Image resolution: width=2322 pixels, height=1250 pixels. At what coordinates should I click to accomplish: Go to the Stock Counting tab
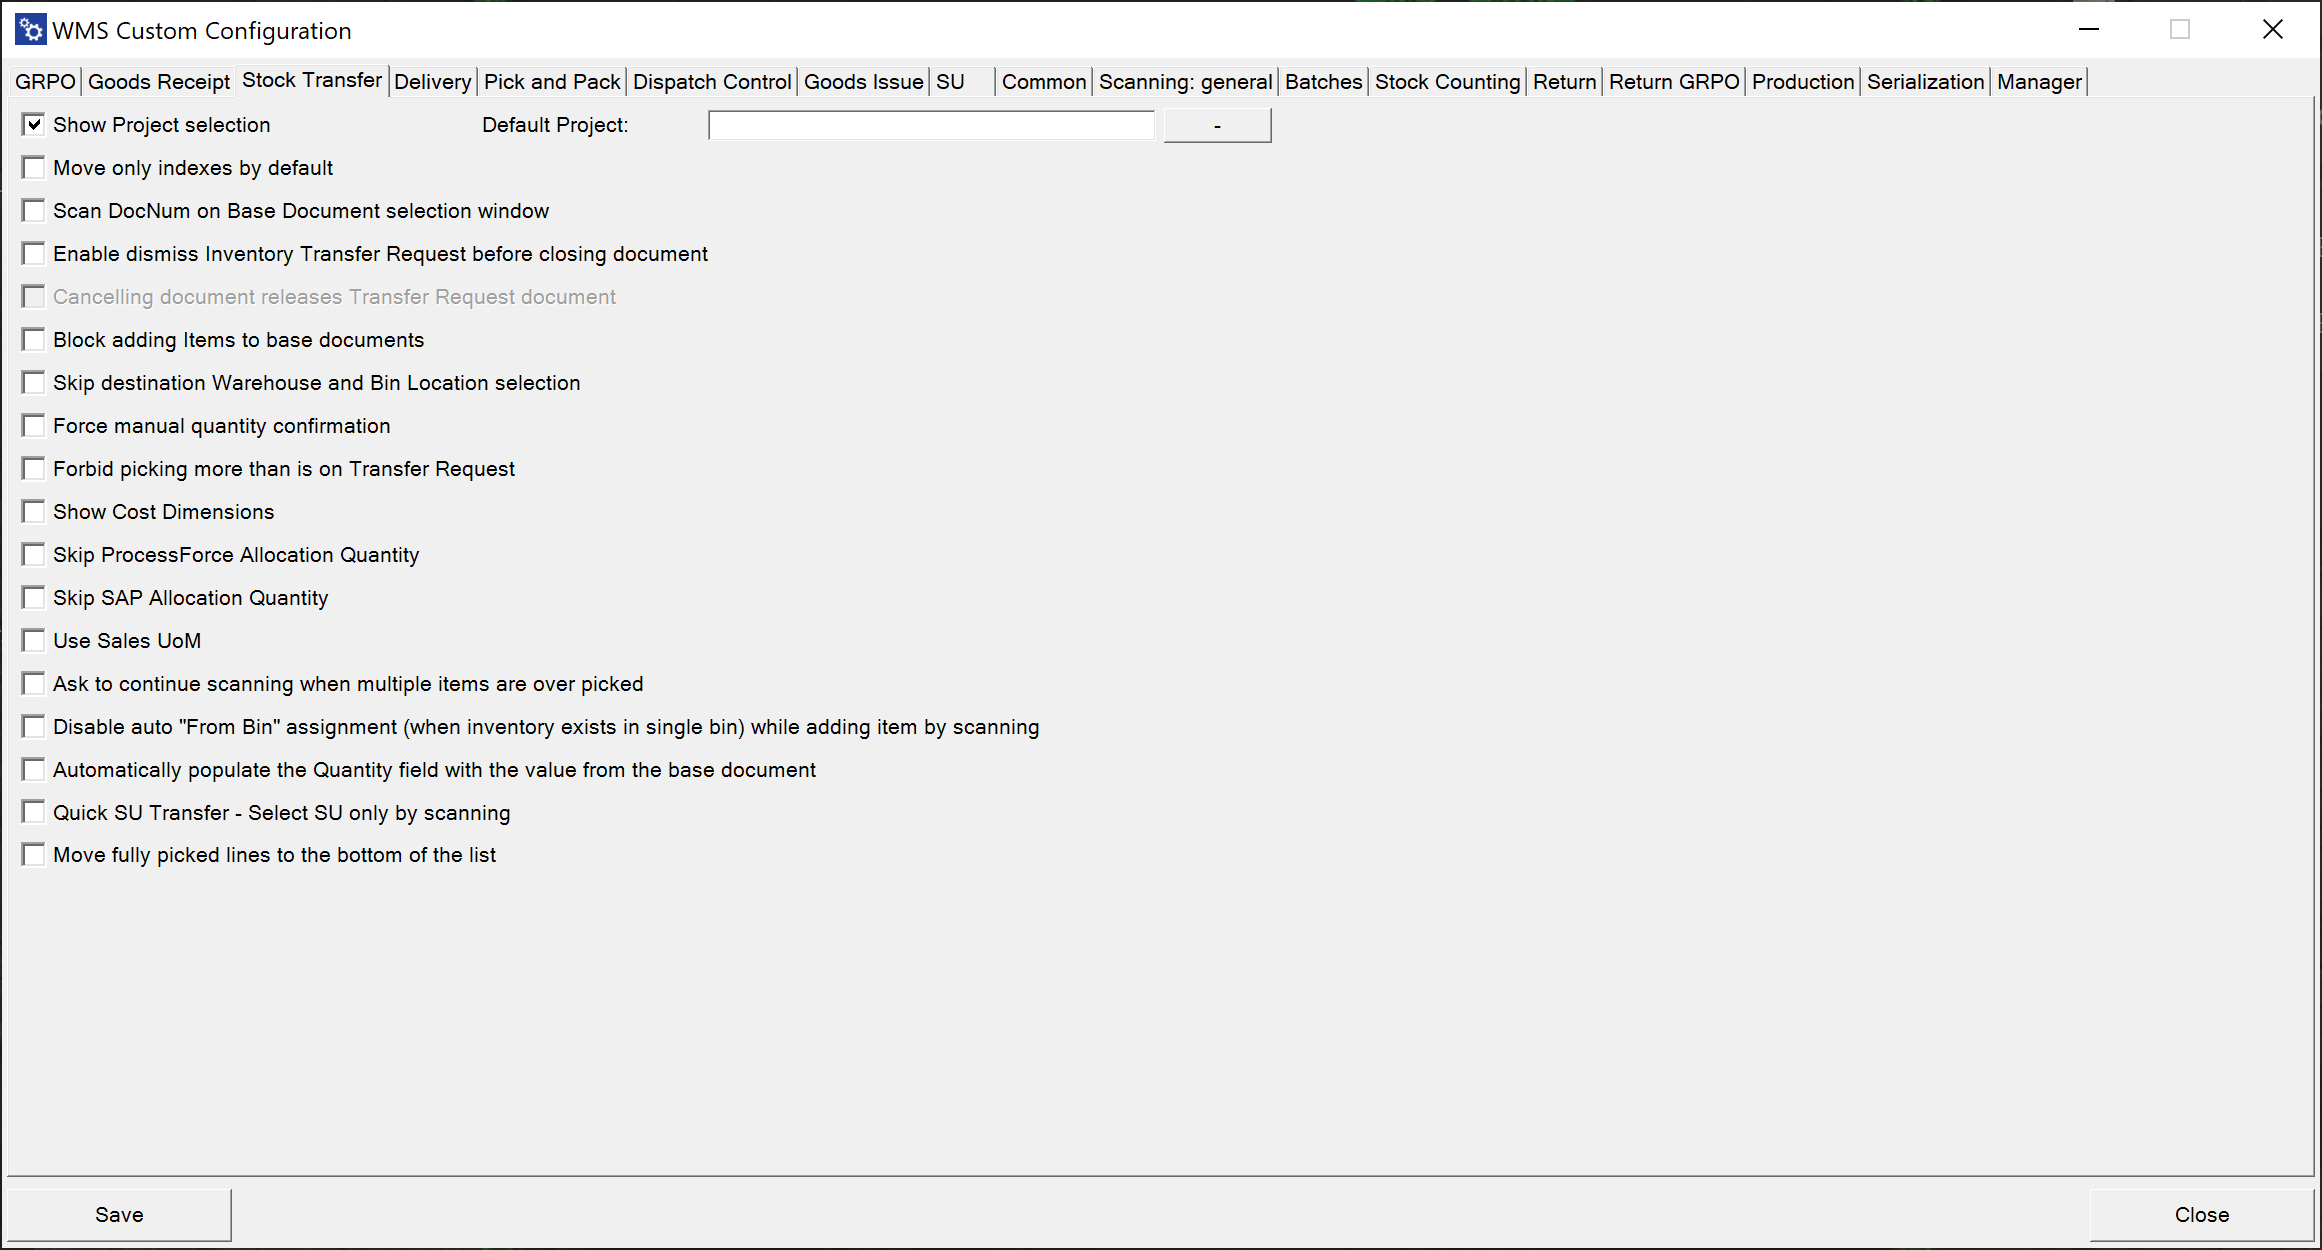point(1447,82)
